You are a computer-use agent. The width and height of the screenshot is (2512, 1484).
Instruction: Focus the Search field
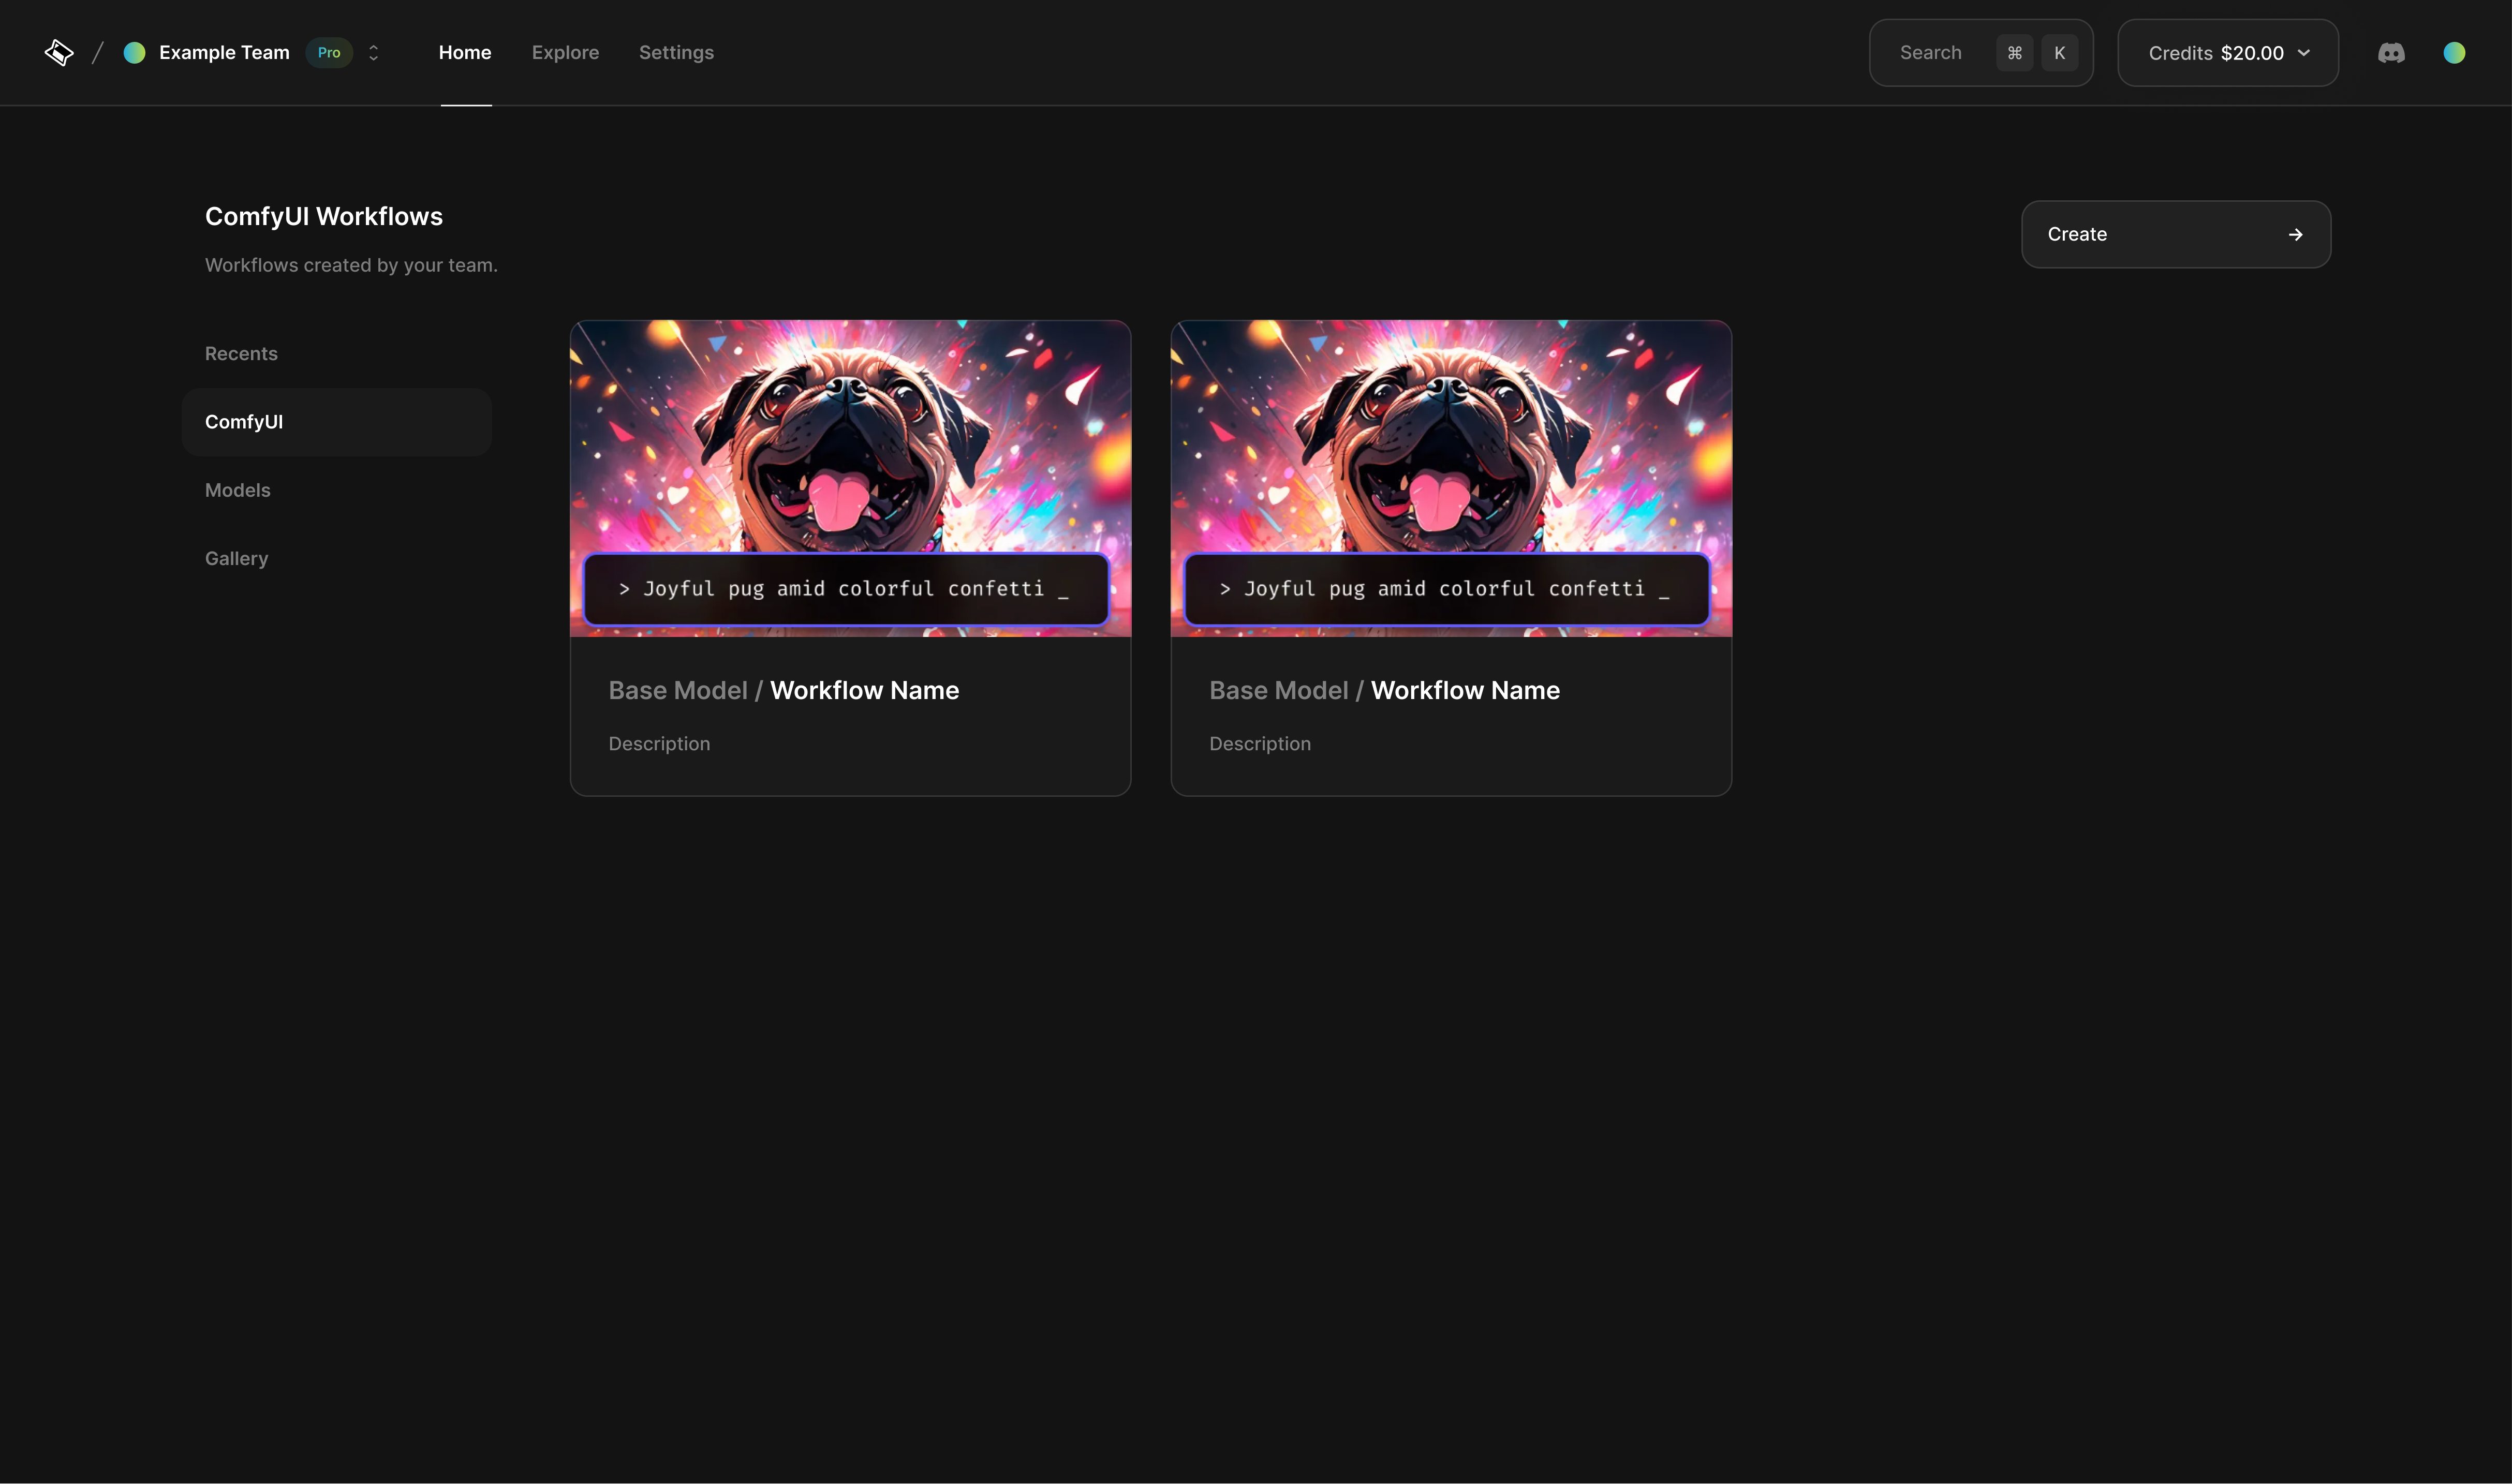1930,53
